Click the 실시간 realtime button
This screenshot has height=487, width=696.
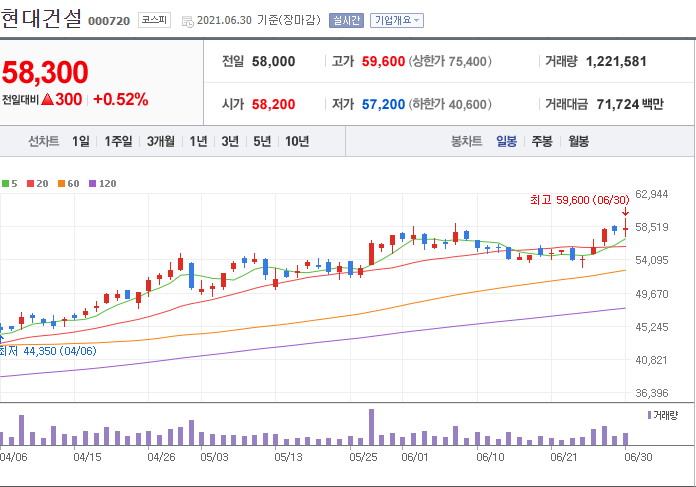click(346, 20)
